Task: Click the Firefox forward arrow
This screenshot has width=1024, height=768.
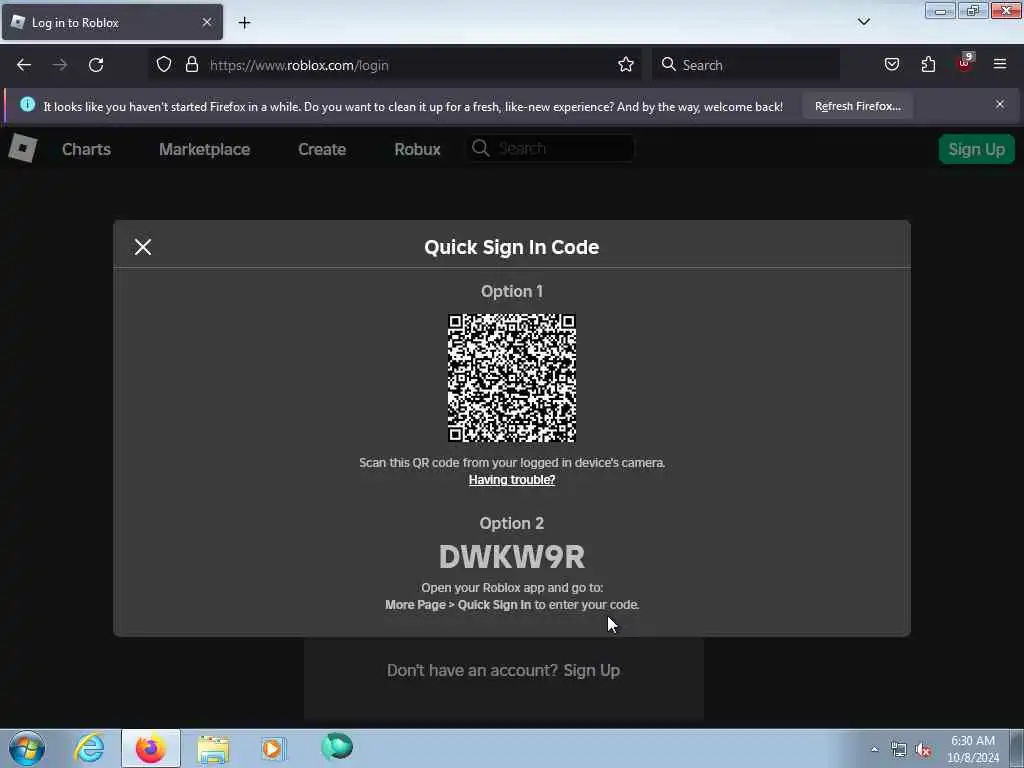Action: click(x=60, y=65)
